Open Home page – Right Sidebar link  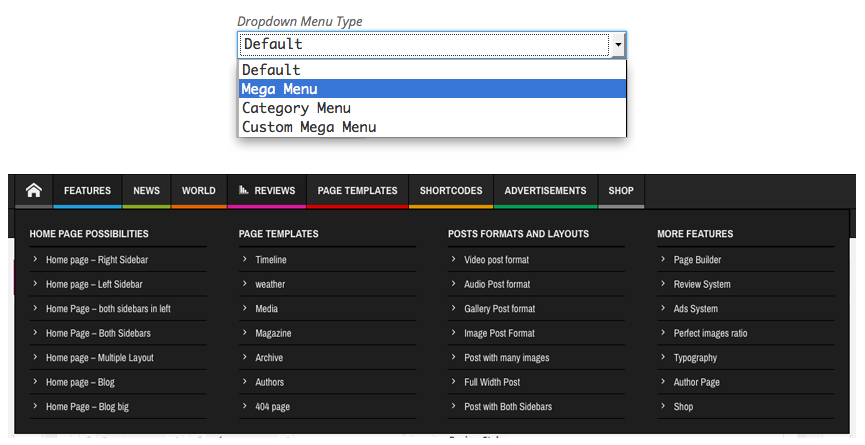pos(97,260)
